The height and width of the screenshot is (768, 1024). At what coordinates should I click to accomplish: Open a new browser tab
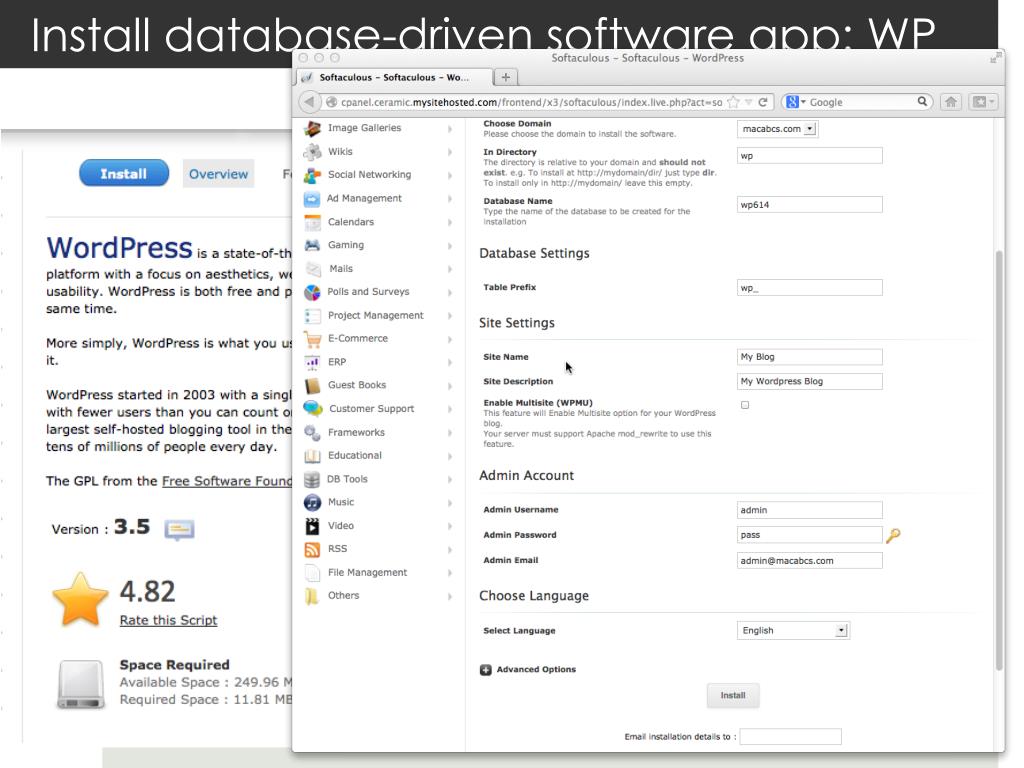click(506, 77)
